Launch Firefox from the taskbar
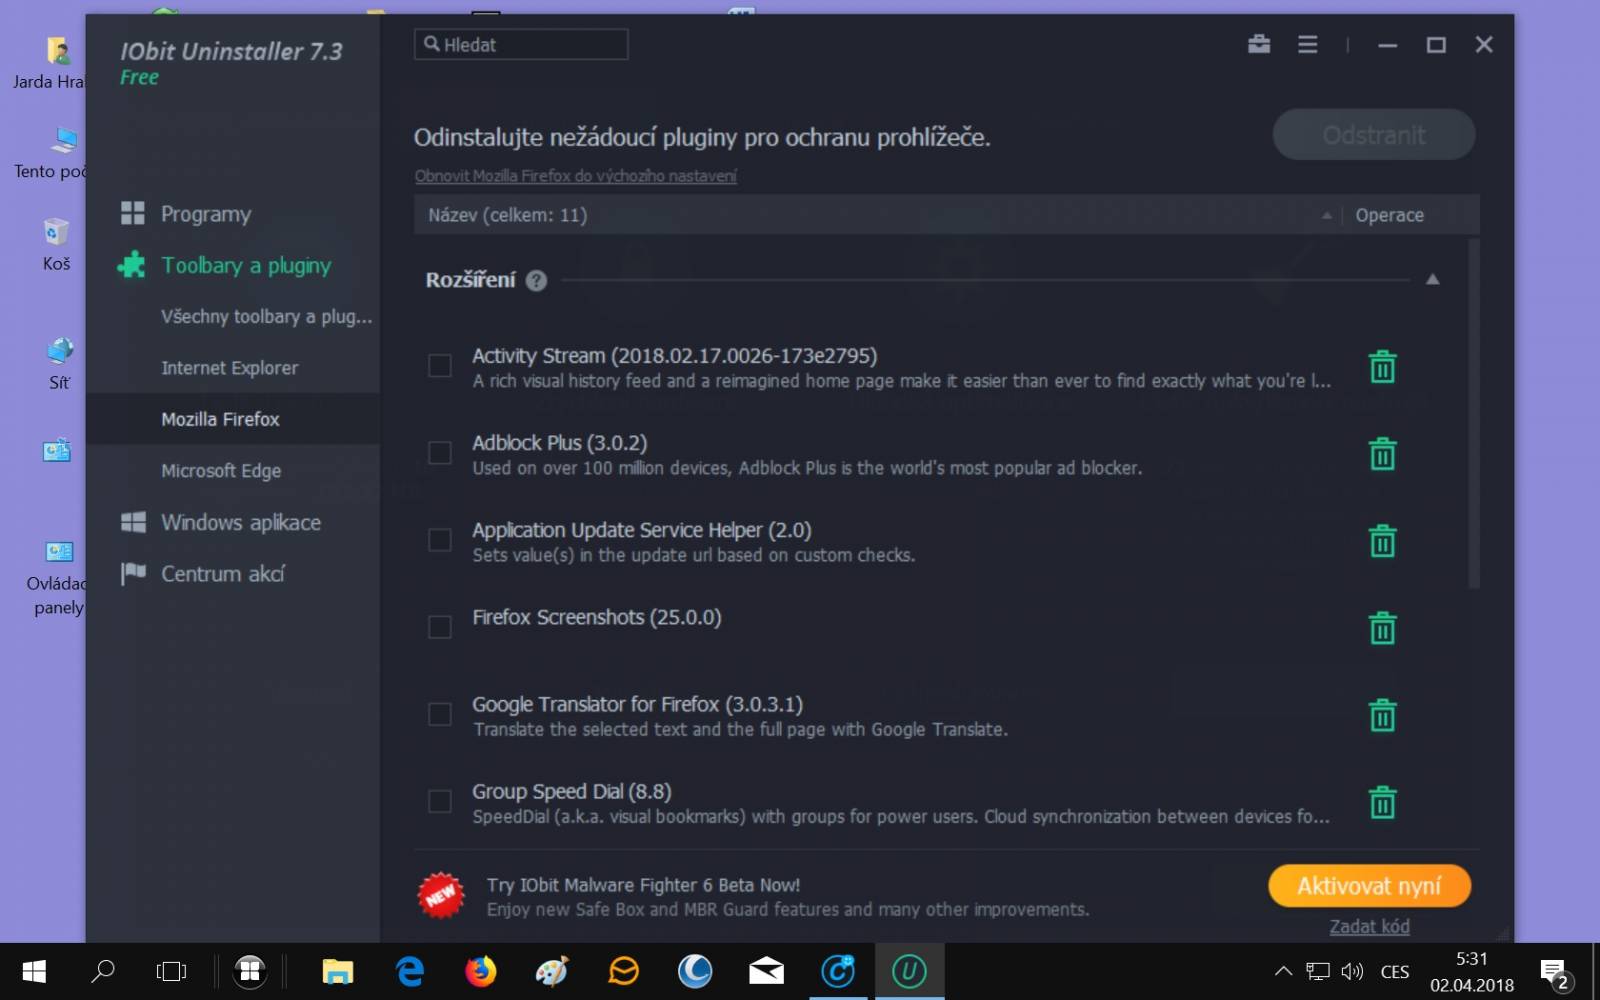1600x1000 pixels. (x=481, y=971)
